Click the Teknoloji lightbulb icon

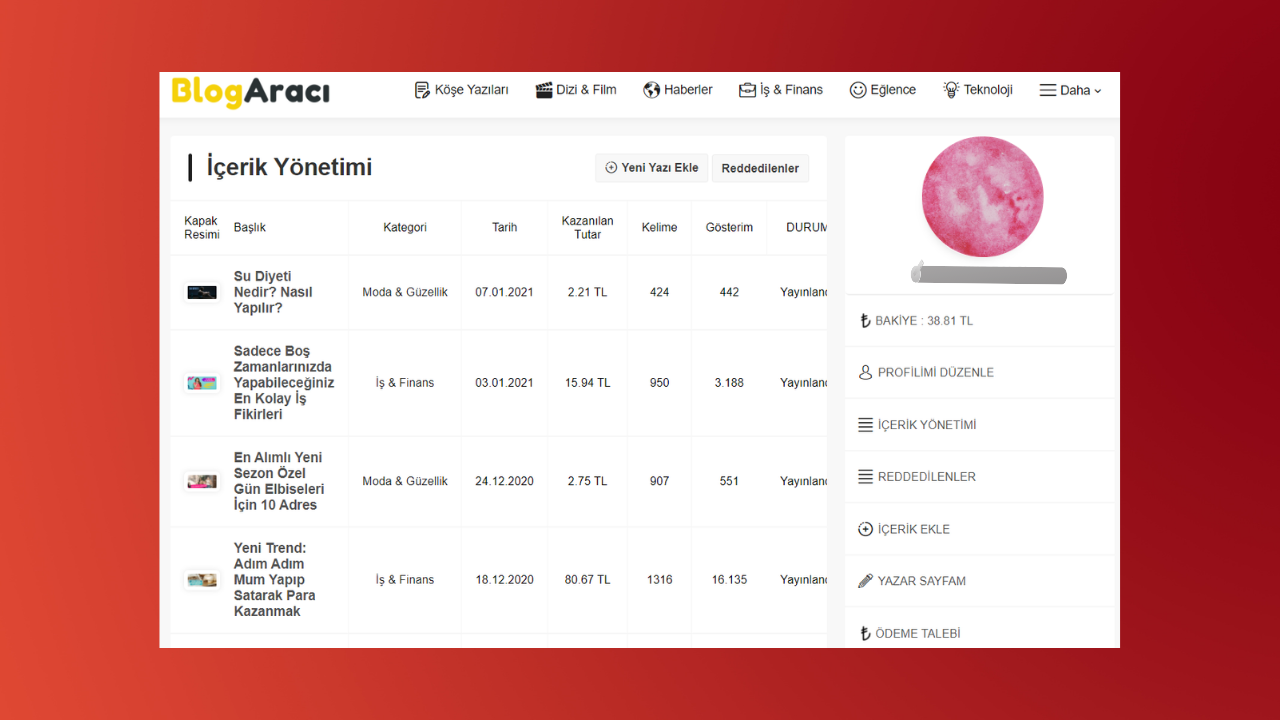951,90
